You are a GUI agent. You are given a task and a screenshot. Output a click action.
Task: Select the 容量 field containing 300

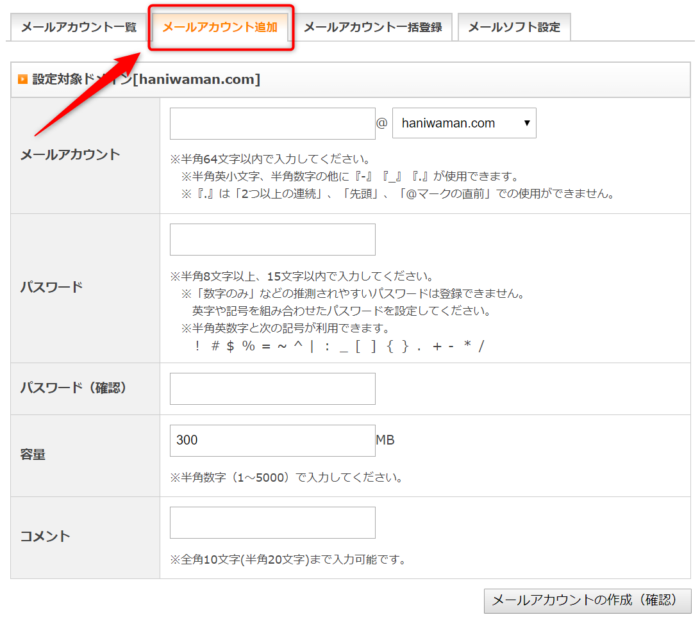[272, 441]
